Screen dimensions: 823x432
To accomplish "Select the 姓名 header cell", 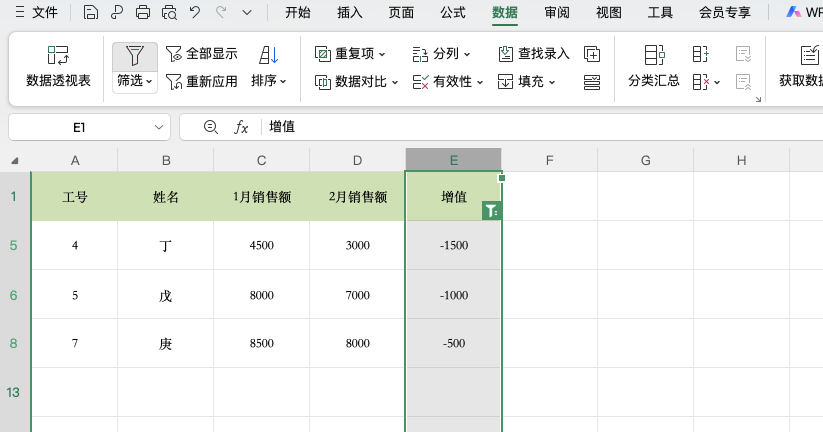I will pos(166,197).
